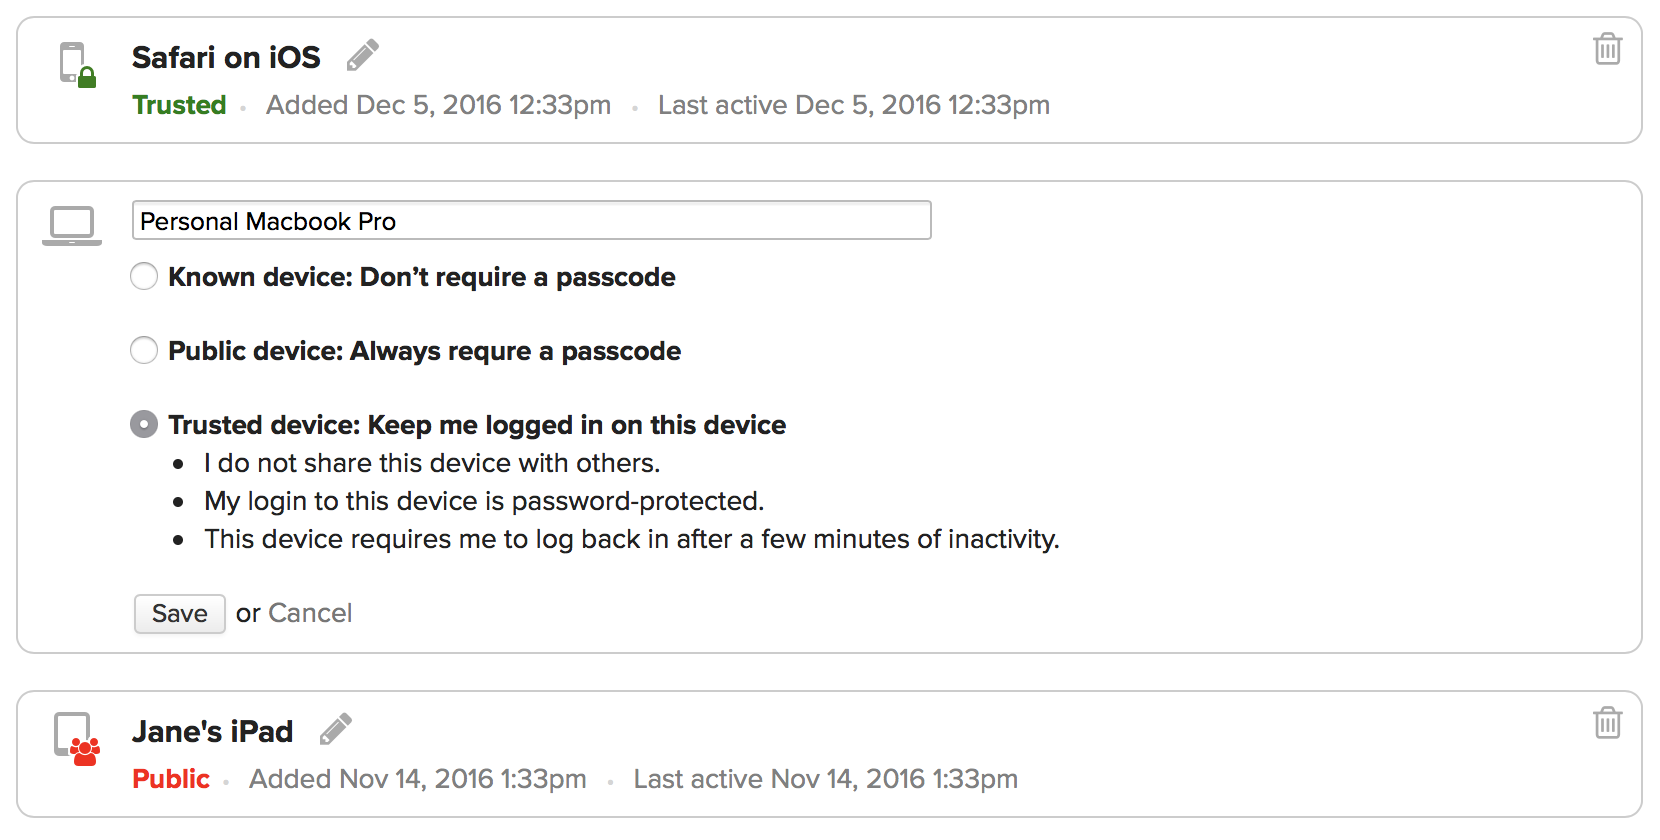The height and width of the screenshot is (840, 1660).
Task: Edit the Safari on iOS device name
Action: click(x=363, y=55)
